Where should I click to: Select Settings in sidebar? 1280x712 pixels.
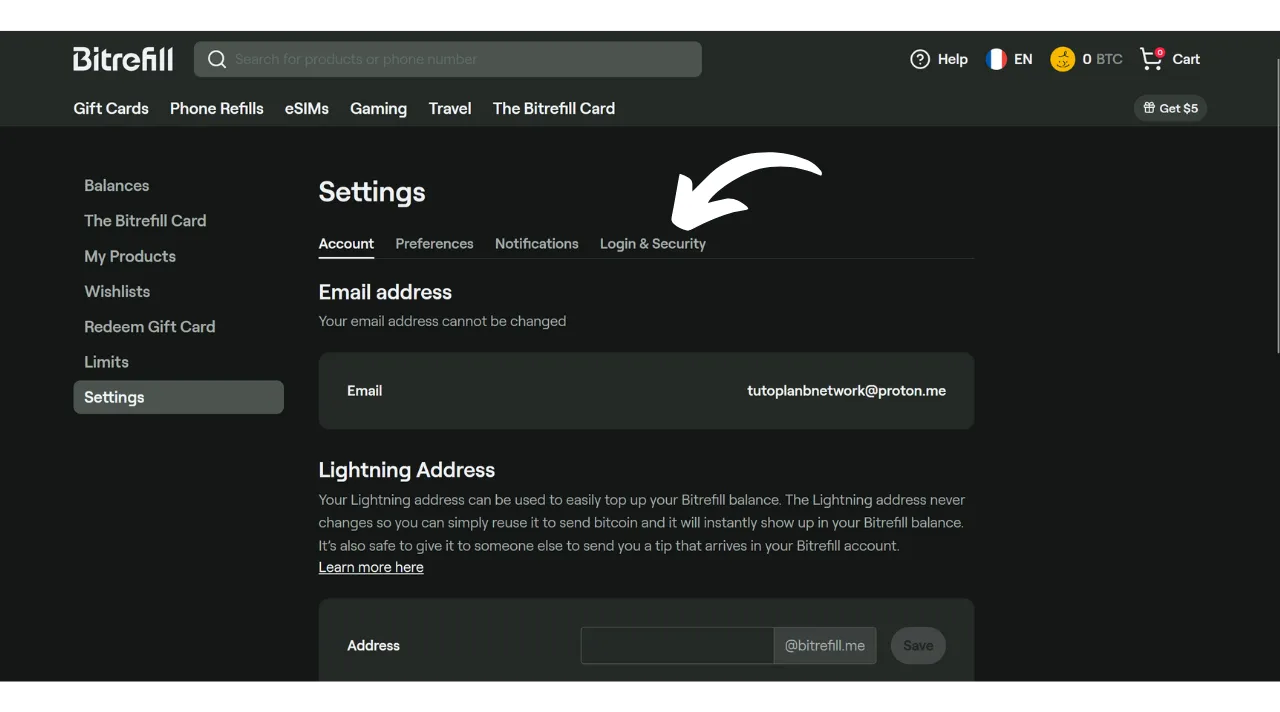coord(179,397)
